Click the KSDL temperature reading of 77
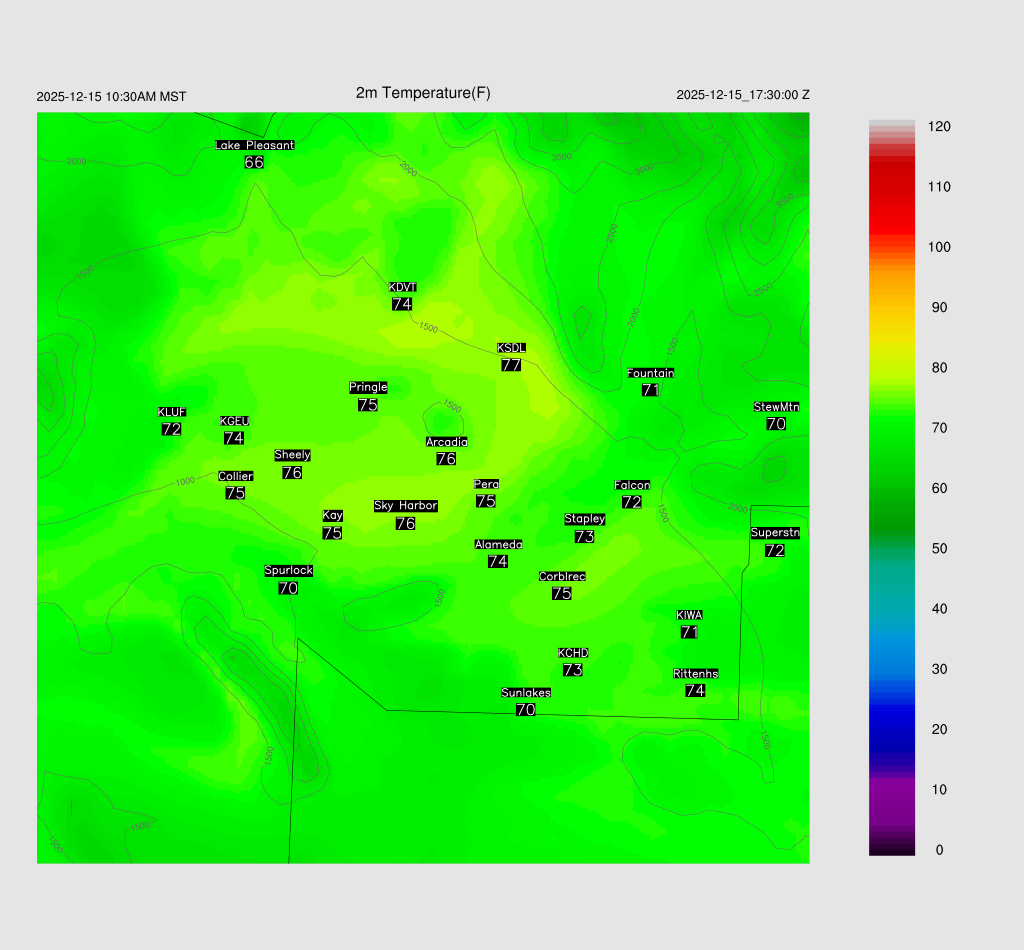 pos(511,365)
